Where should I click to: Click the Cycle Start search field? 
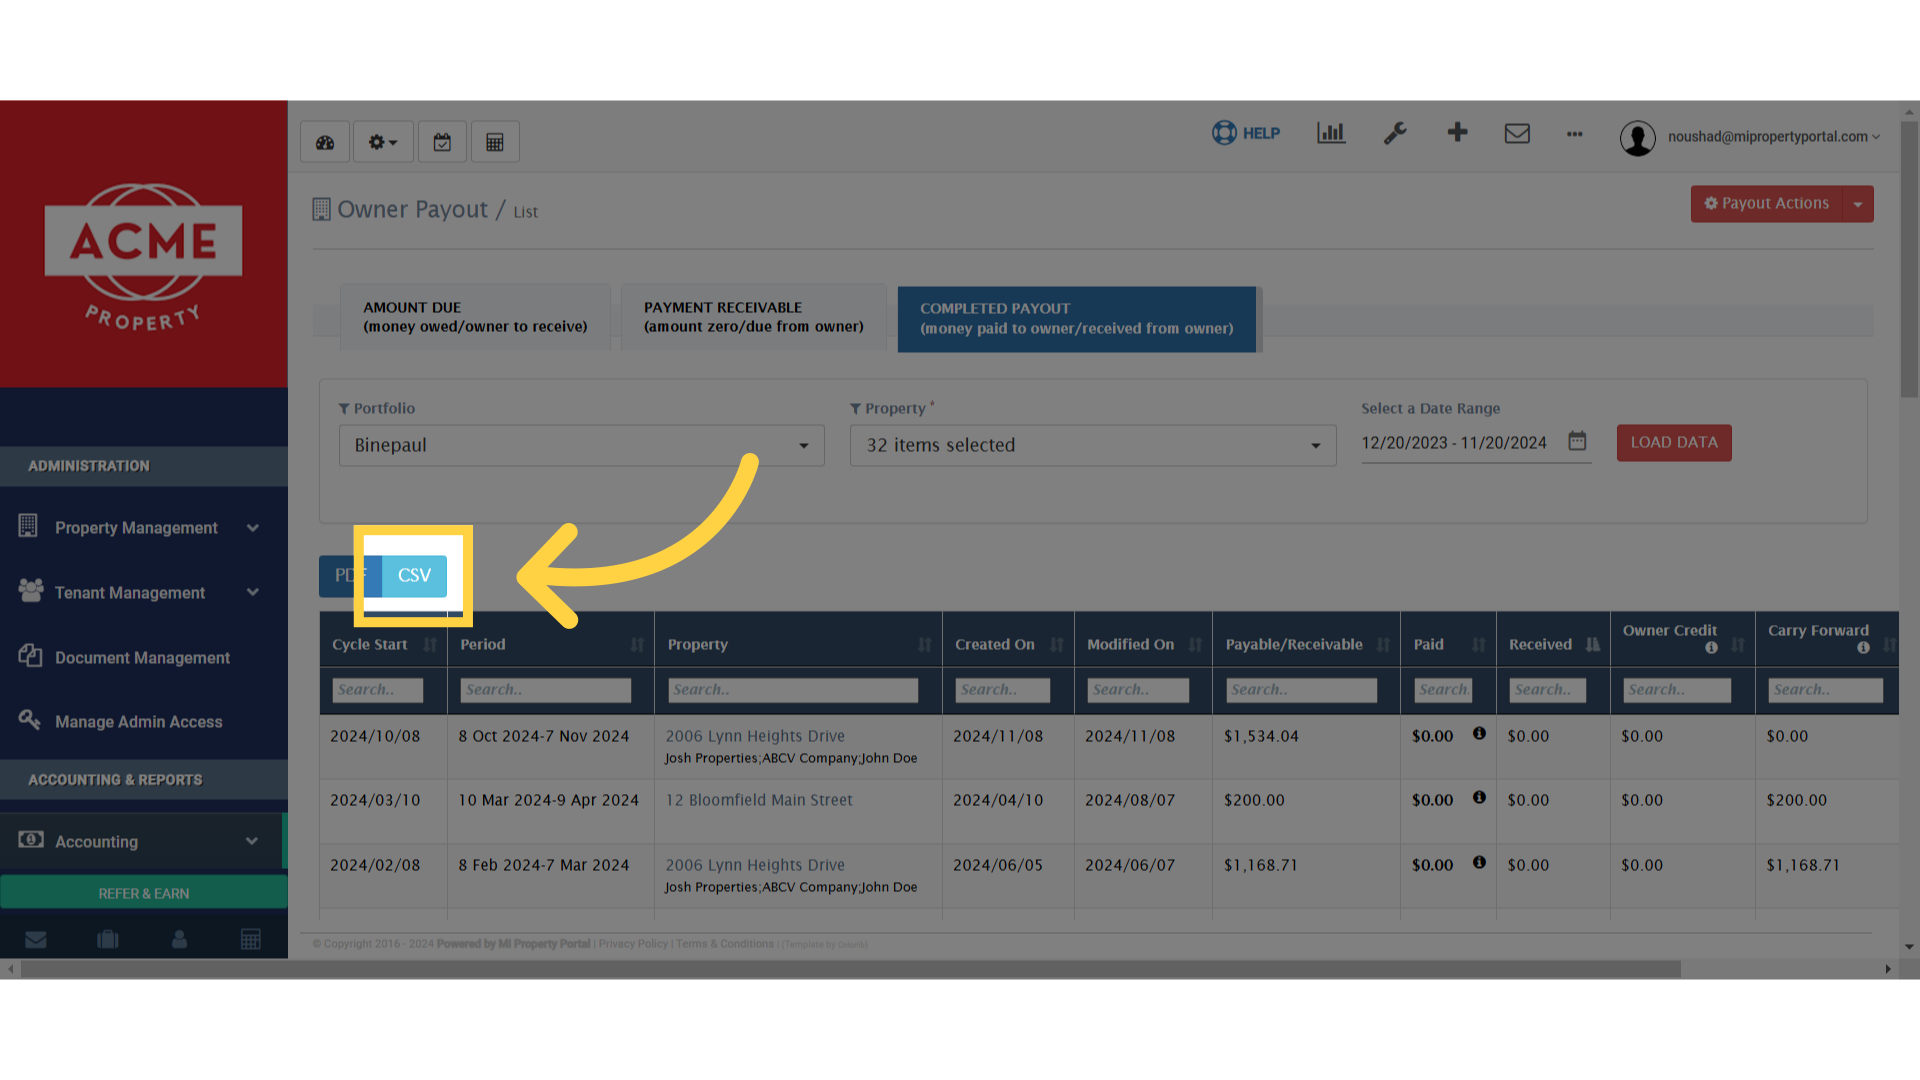378,690
